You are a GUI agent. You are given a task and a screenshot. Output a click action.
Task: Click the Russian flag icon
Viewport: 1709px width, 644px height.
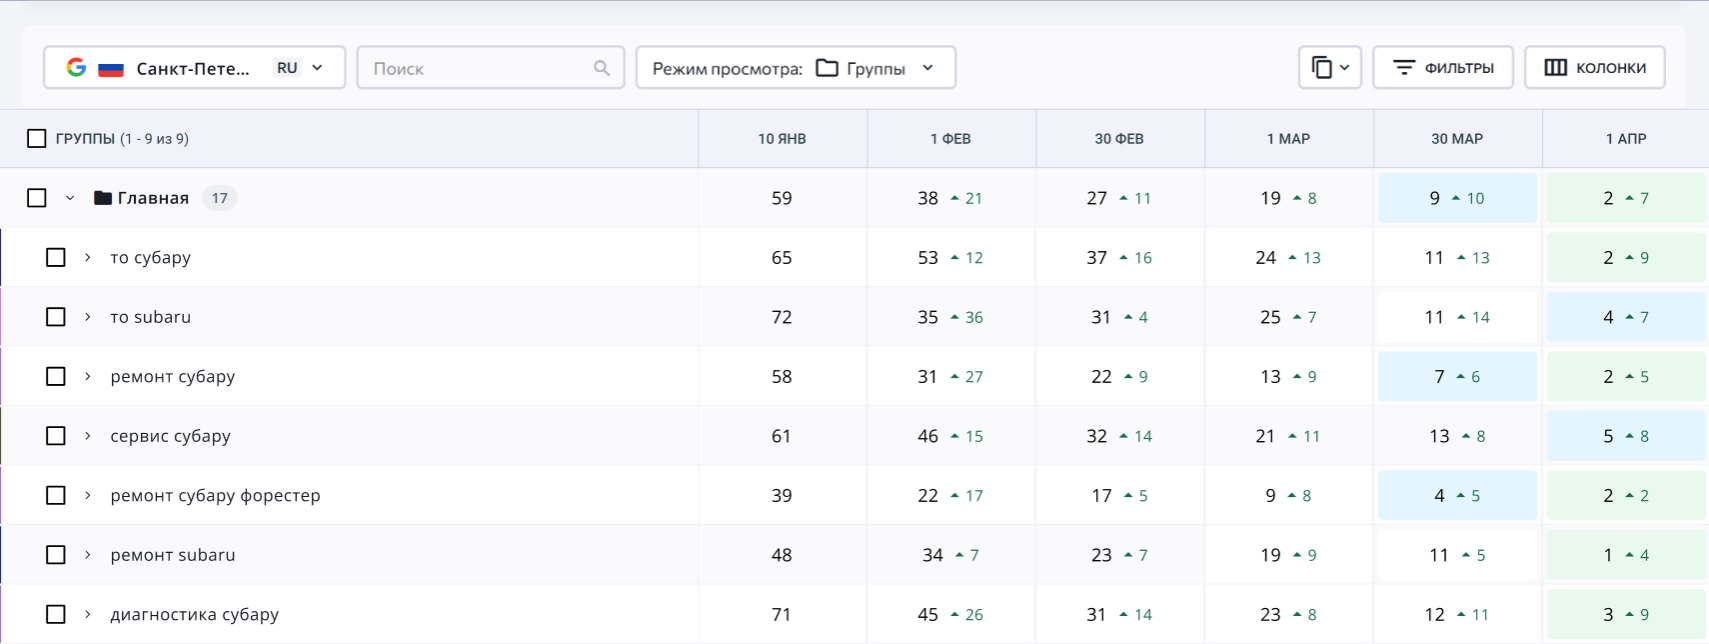(x=110, y=69)
